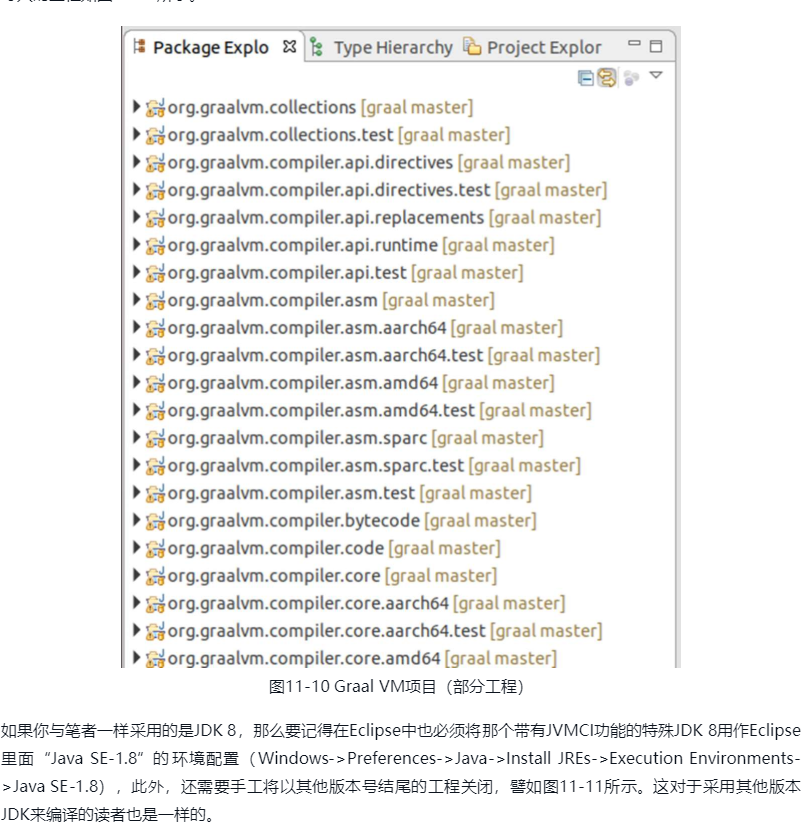
Task: Maximize the Package Explorer view panel
Action: click(x=656, y=46)
